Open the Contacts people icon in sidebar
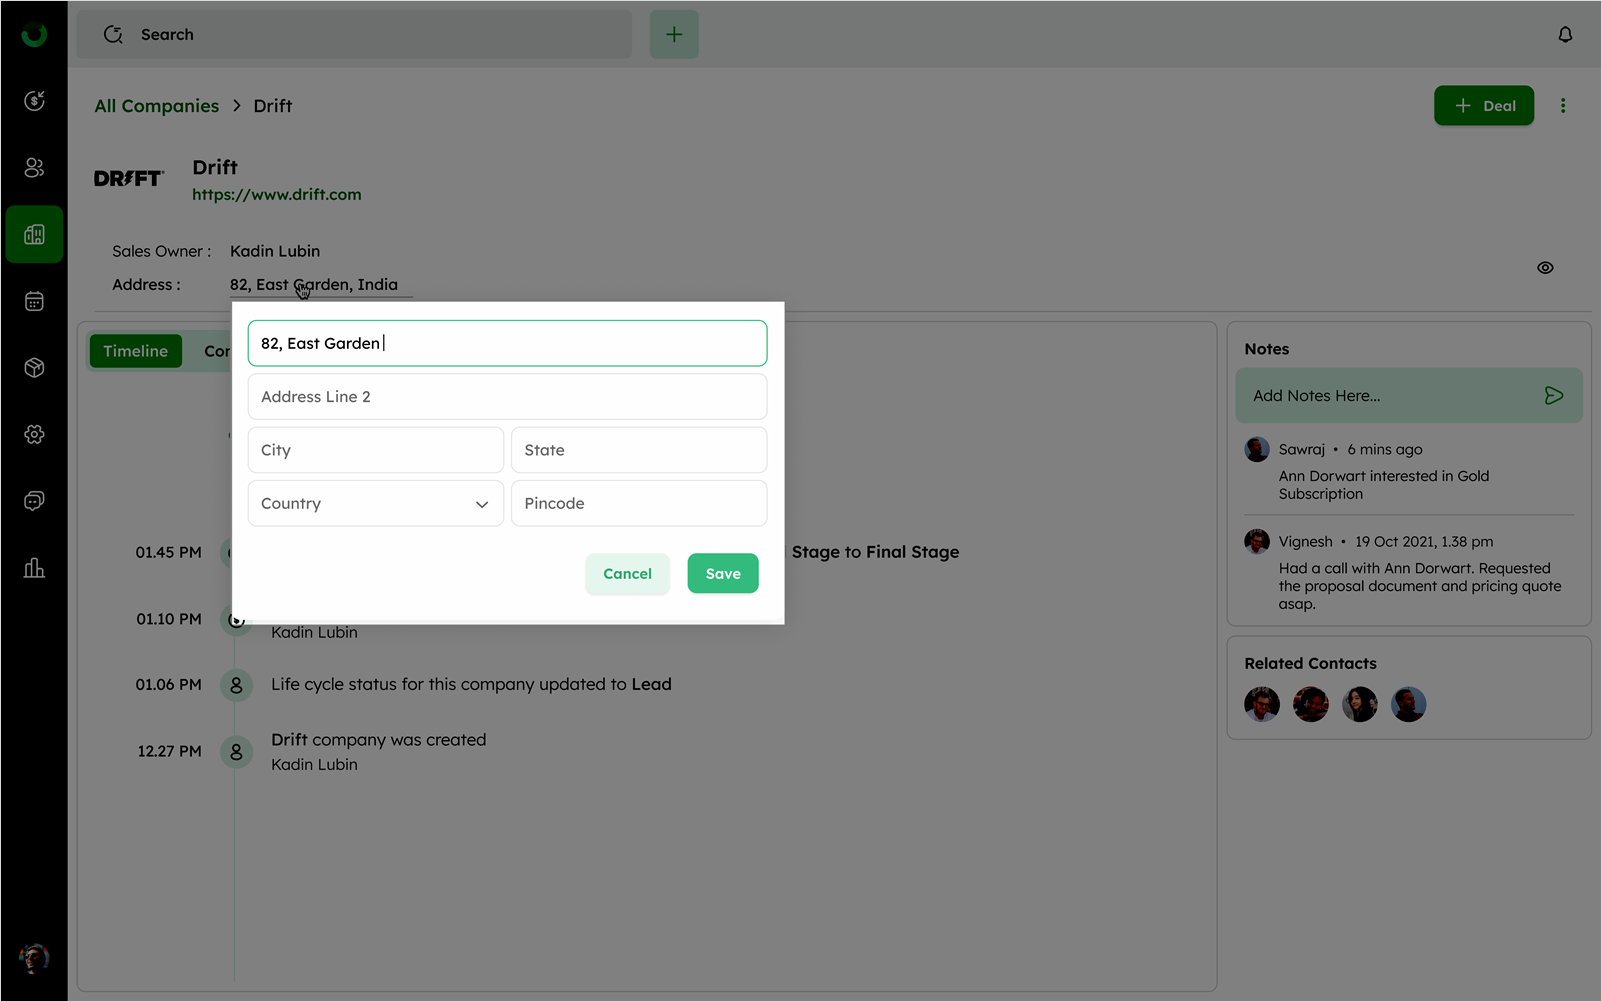 [34, 167]
